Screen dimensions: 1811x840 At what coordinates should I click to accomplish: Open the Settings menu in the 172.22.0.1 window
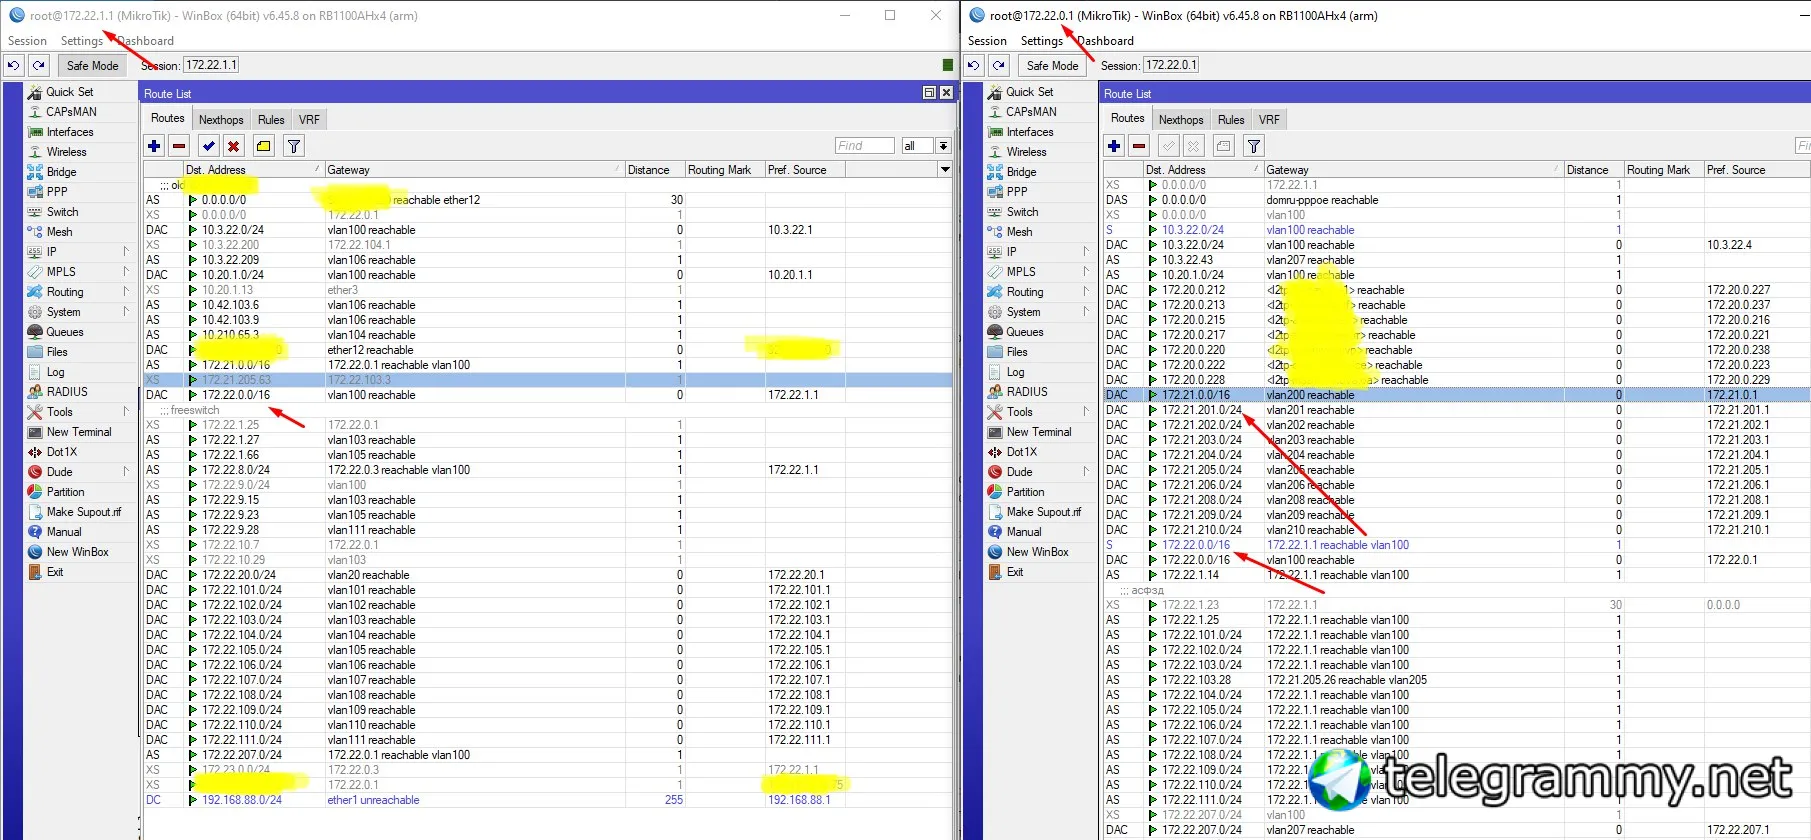[x=1041, y=41]
